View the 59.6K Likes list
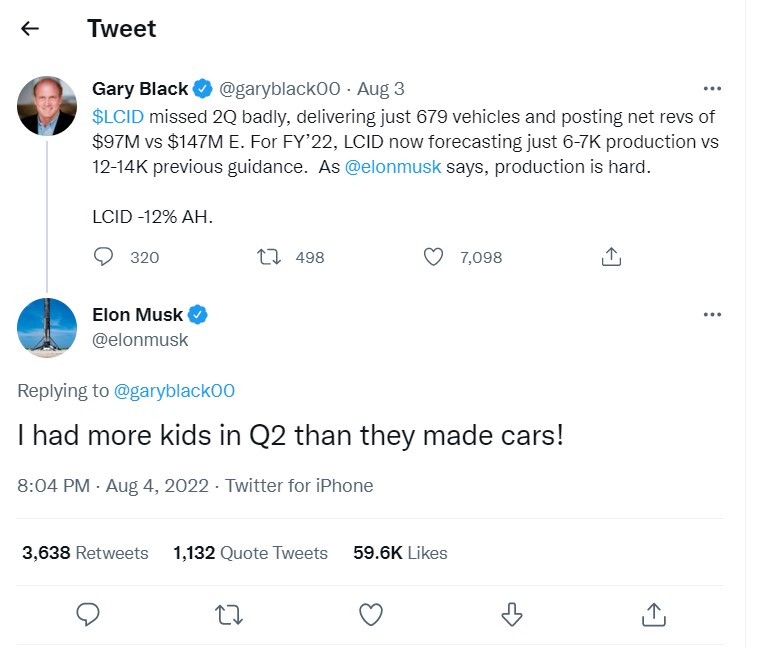This screenshot has width=760, height=648. [x=400, y=553]
